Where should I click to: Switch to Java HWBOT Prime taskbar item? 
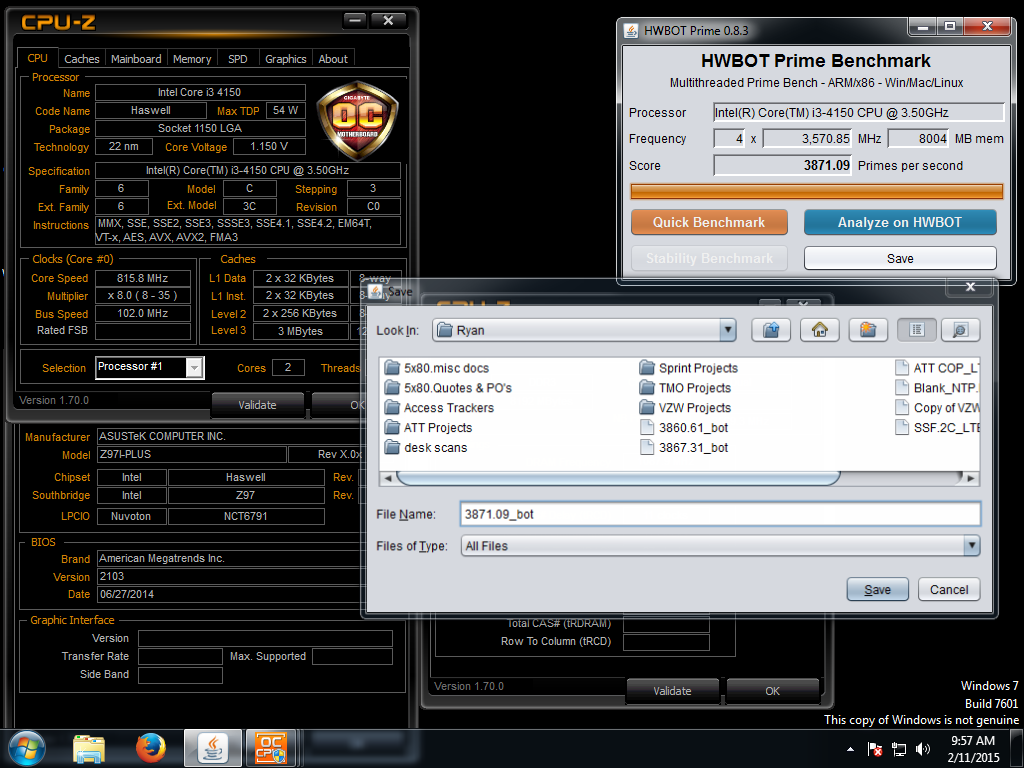[x=212, y=748]
